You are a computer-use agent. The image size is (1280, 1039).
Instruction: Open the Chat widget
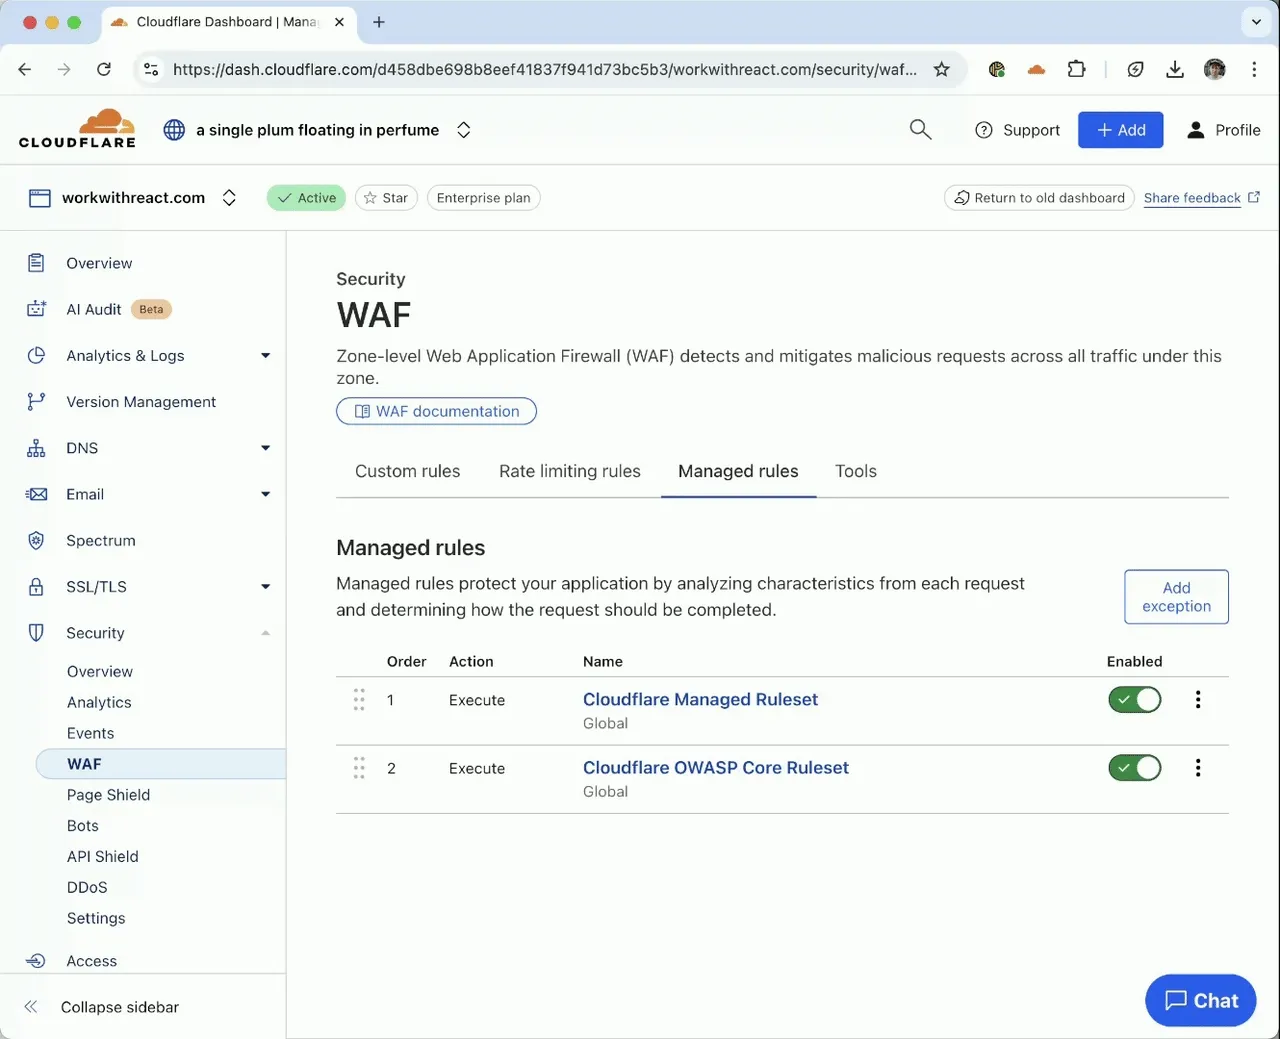tap(1200, 1000)
